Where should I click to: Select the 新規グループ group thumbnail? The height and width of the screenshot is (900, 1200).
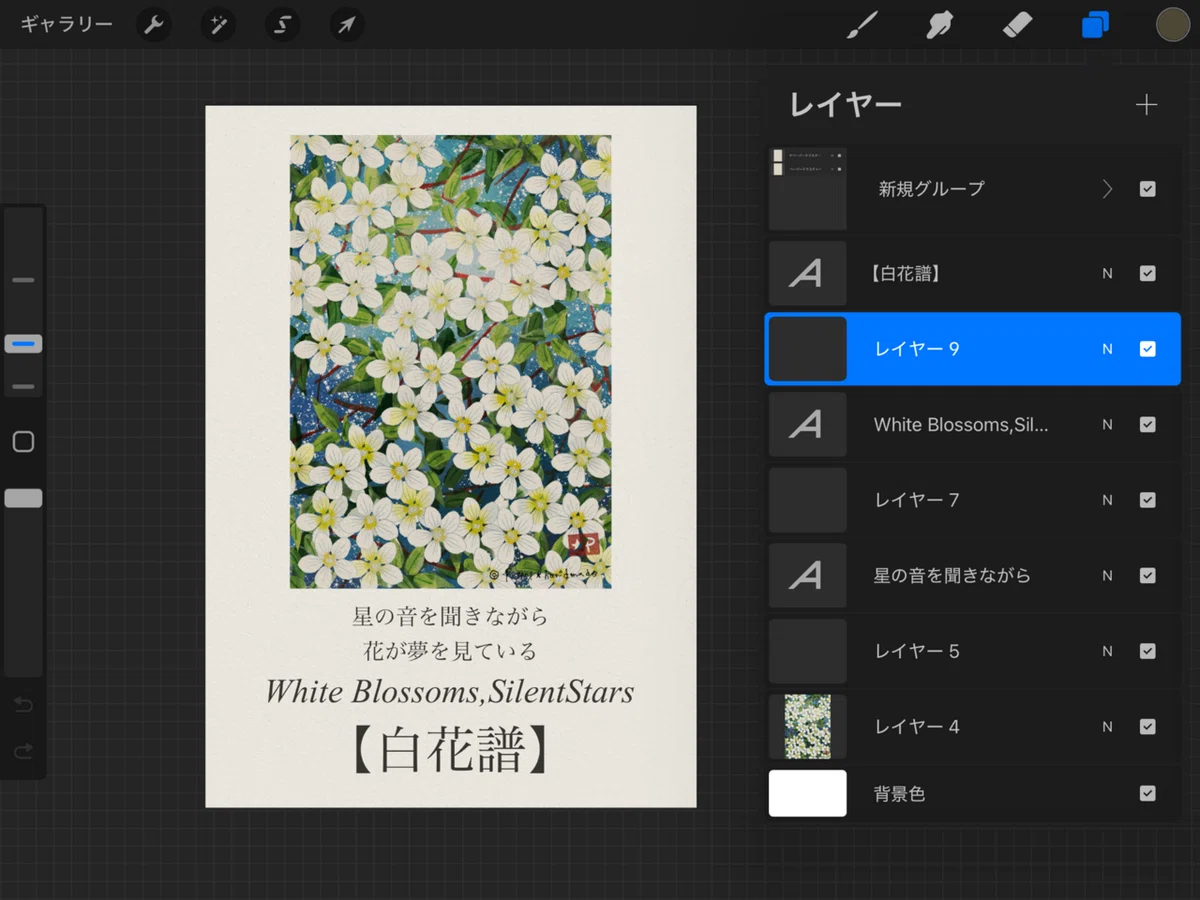pos(808,189)
